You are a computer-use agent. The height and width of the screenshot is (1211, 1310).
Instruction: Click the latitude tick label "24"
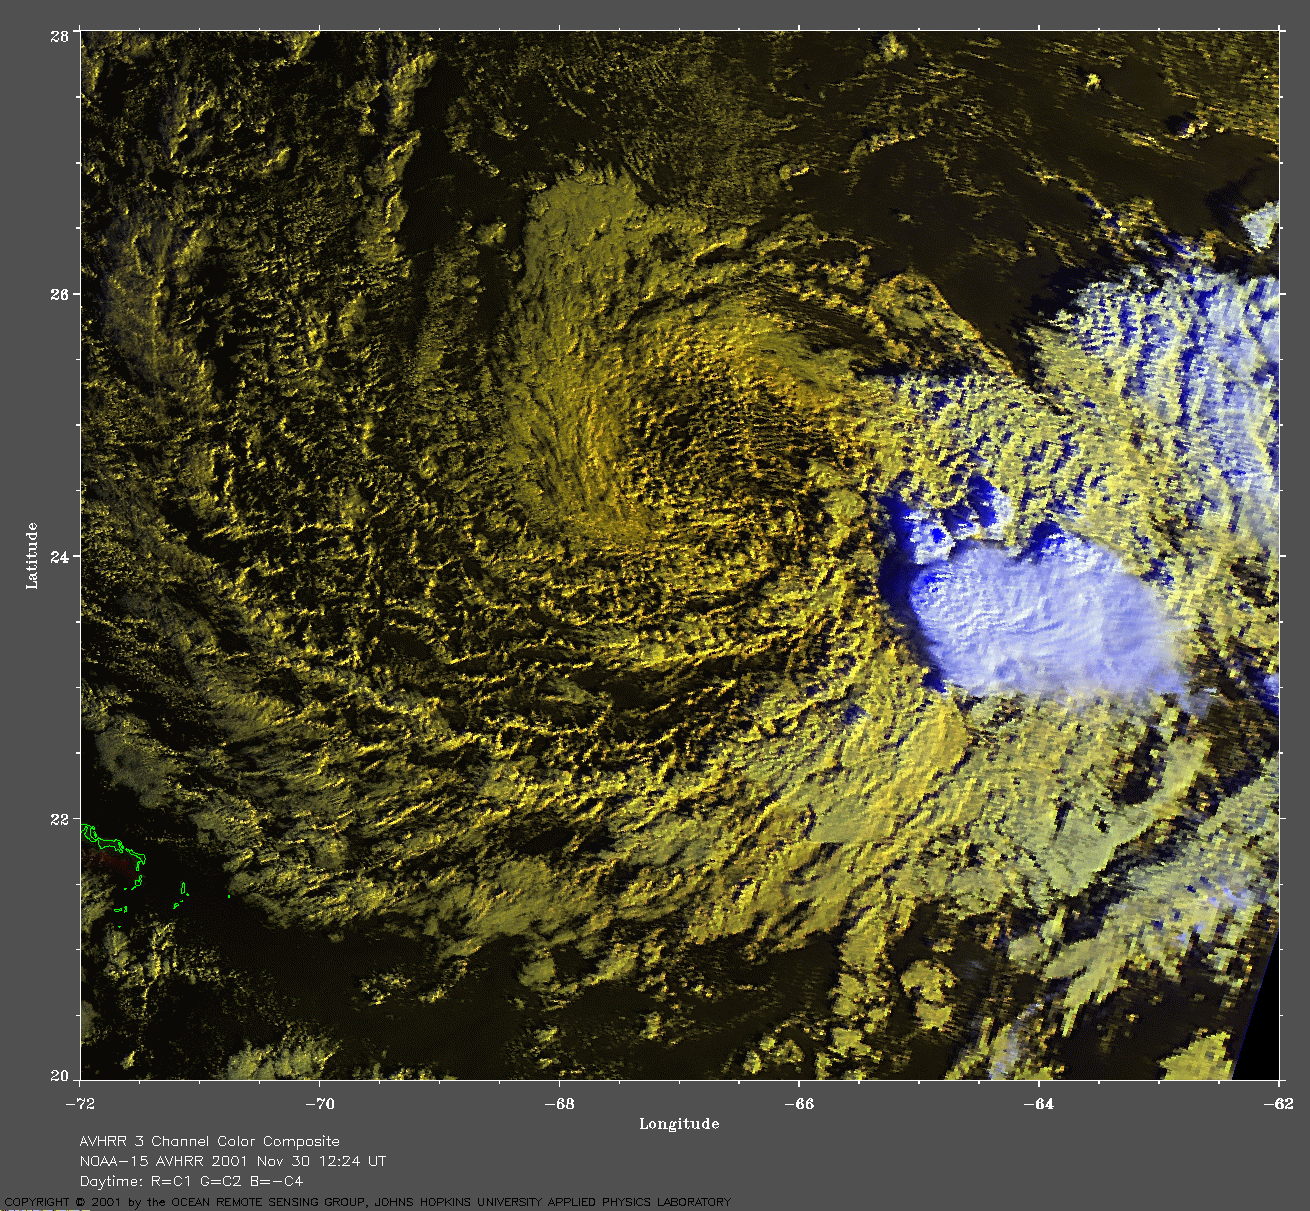[x=59, y=557]
